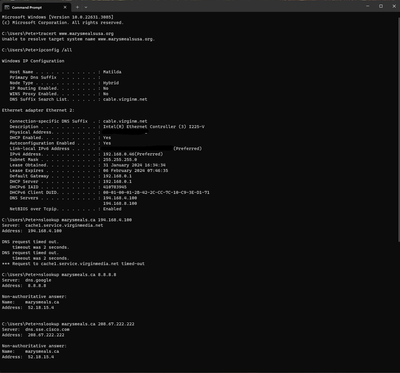Click the tracert www.marysmealsusa.org command line
400x373 pixels.
[x=58, y=33]
